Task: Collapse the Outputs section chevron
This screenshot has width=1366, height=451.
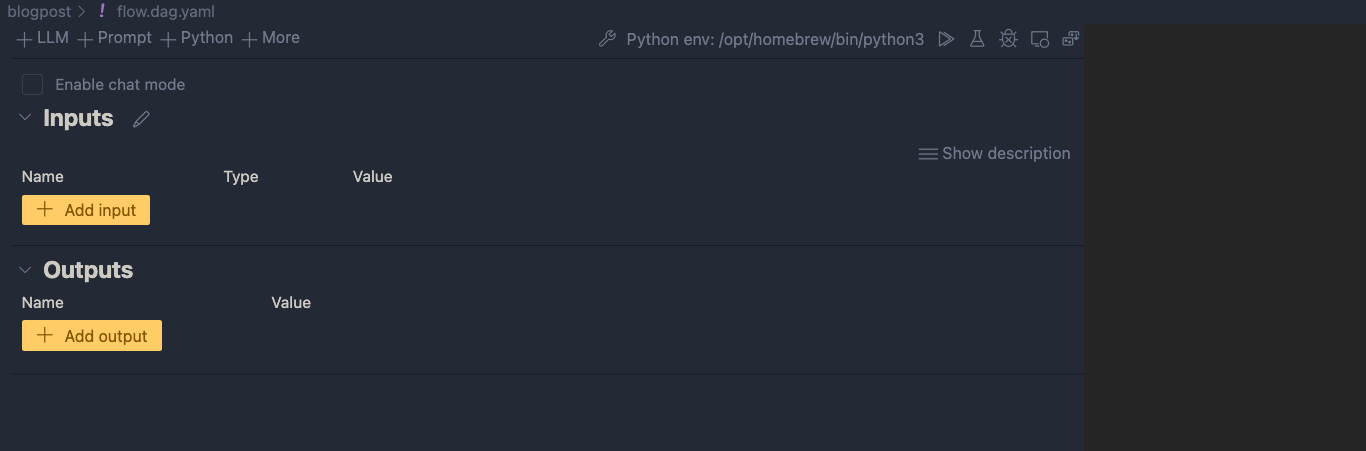Action: tap(26, 270)
